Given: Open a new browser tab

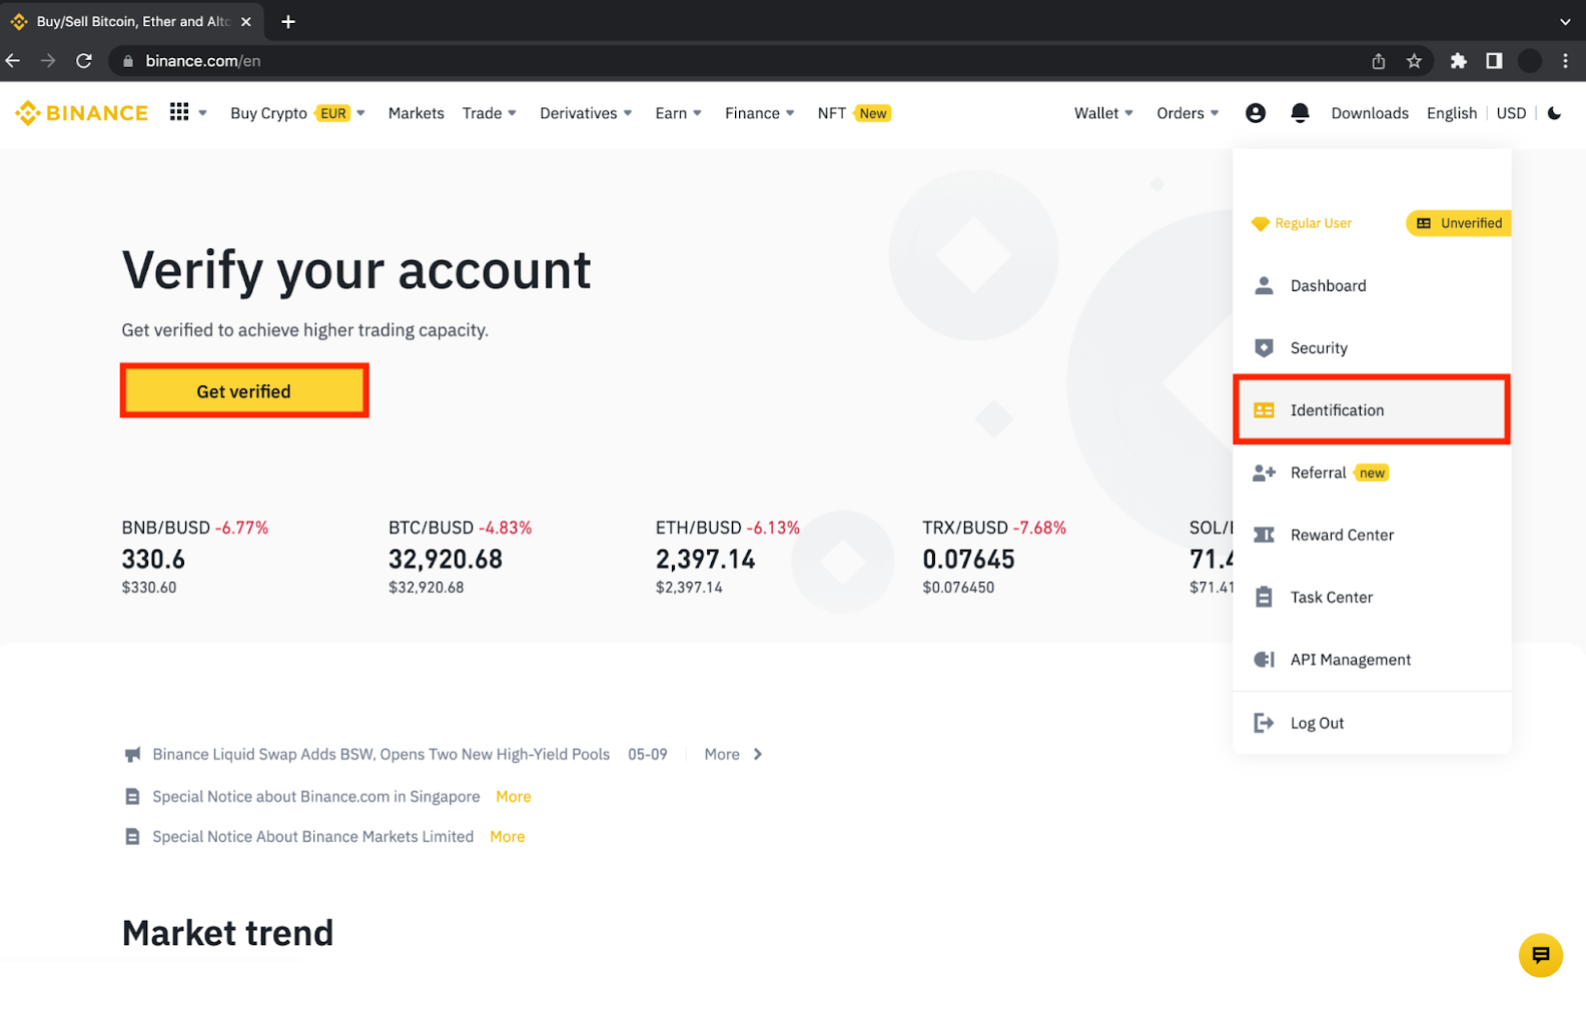Looking at the screenshot, I should coord(288,21).
